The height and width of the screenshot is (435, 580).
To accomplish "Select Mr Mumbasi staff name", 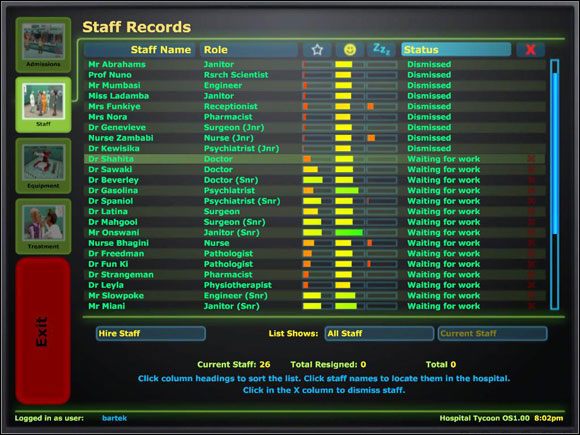I will click(x=114, y=85).
